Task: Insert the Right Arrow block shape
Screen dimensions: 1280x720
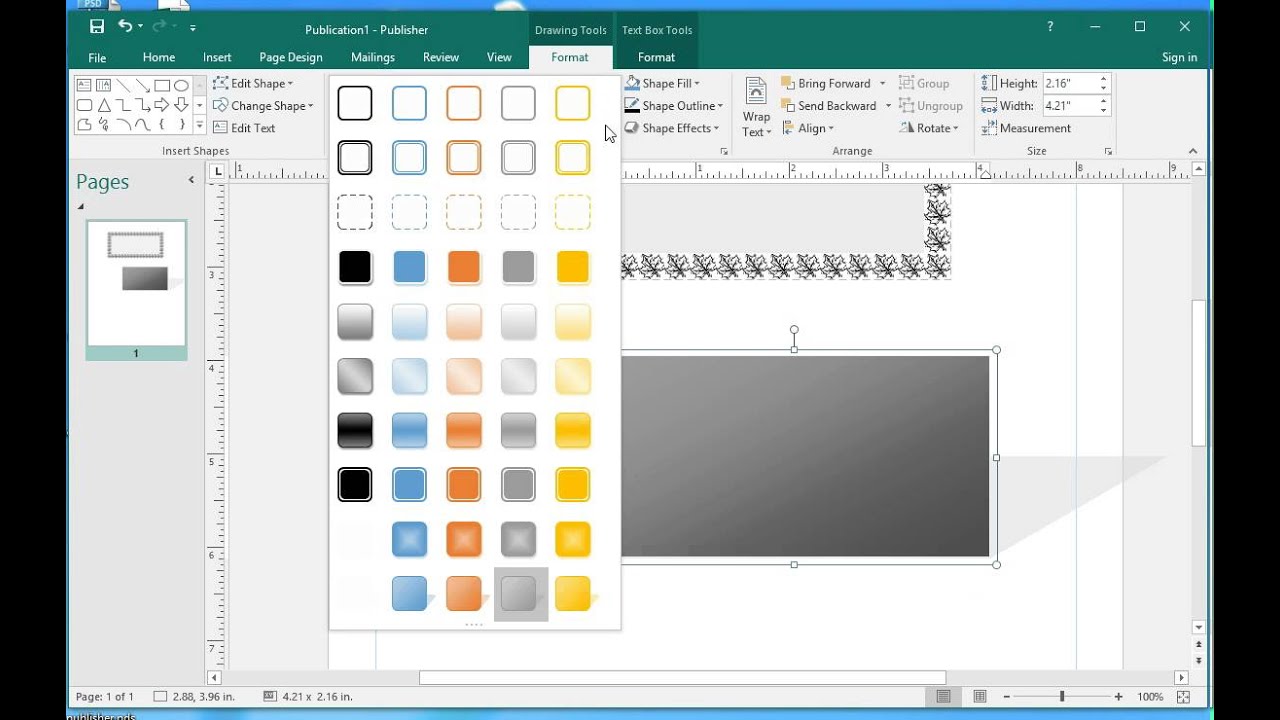Action: tap(162, 105)
